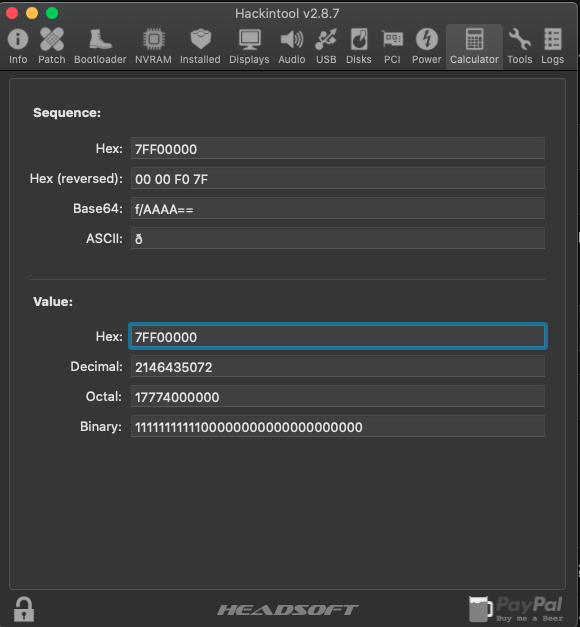Open the Audio speaker section

click(x=292, y=46)
